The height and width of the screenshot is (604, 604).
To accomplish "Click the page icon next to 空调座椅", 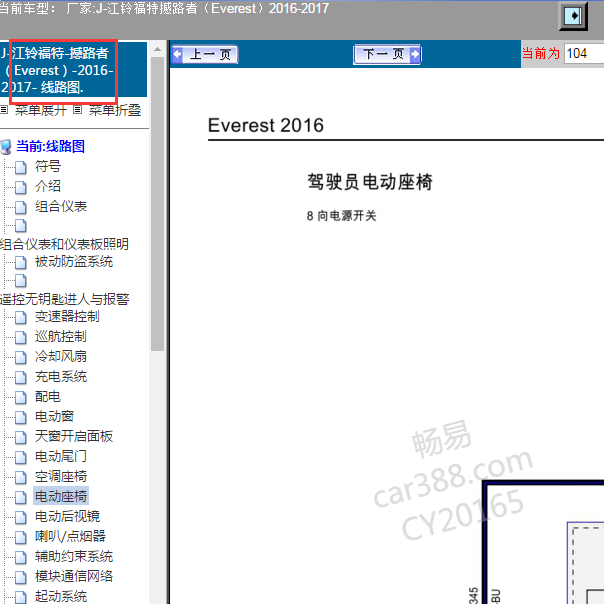I will pyautogui.click(x=21, y=477).
